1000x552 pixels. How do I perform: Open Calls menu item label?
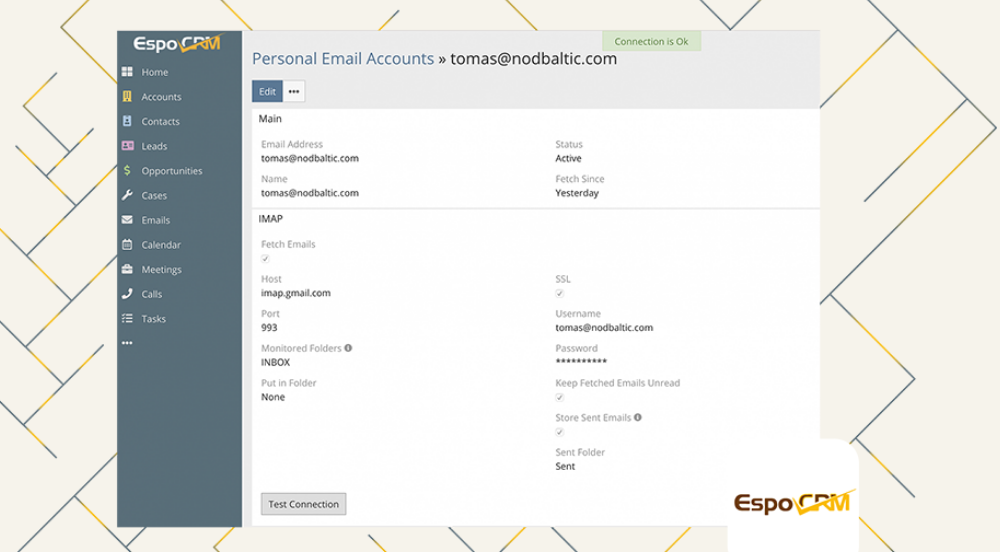coord(152,294)
